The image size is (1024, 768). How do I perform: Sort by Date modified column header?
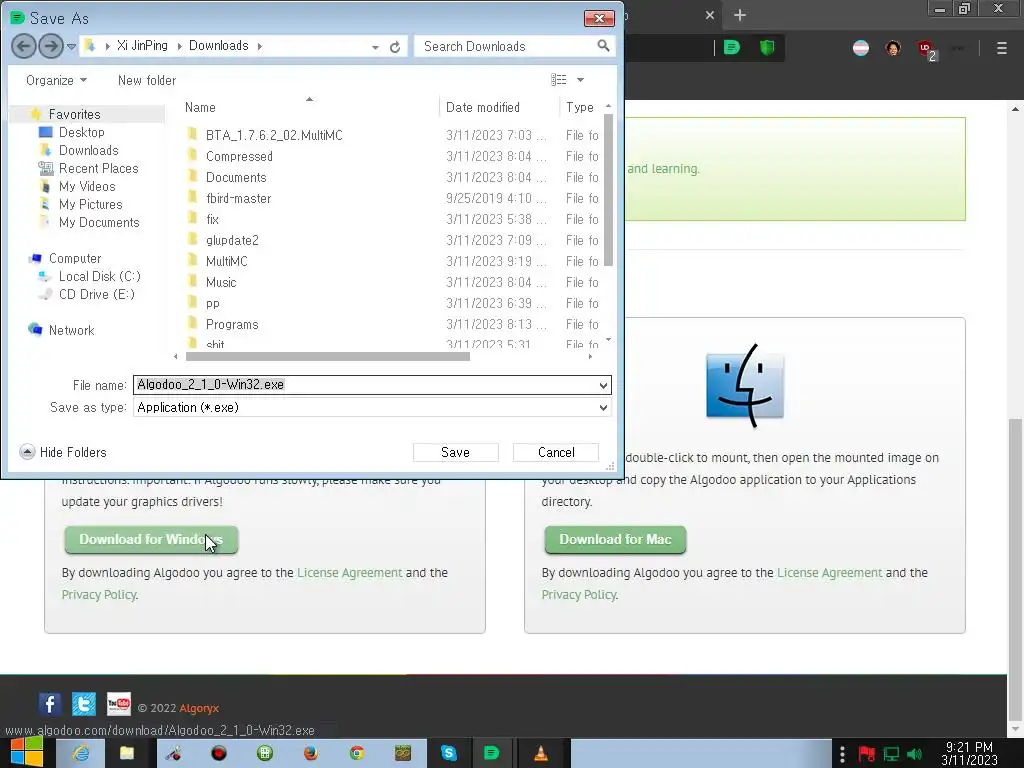(483, 107)
